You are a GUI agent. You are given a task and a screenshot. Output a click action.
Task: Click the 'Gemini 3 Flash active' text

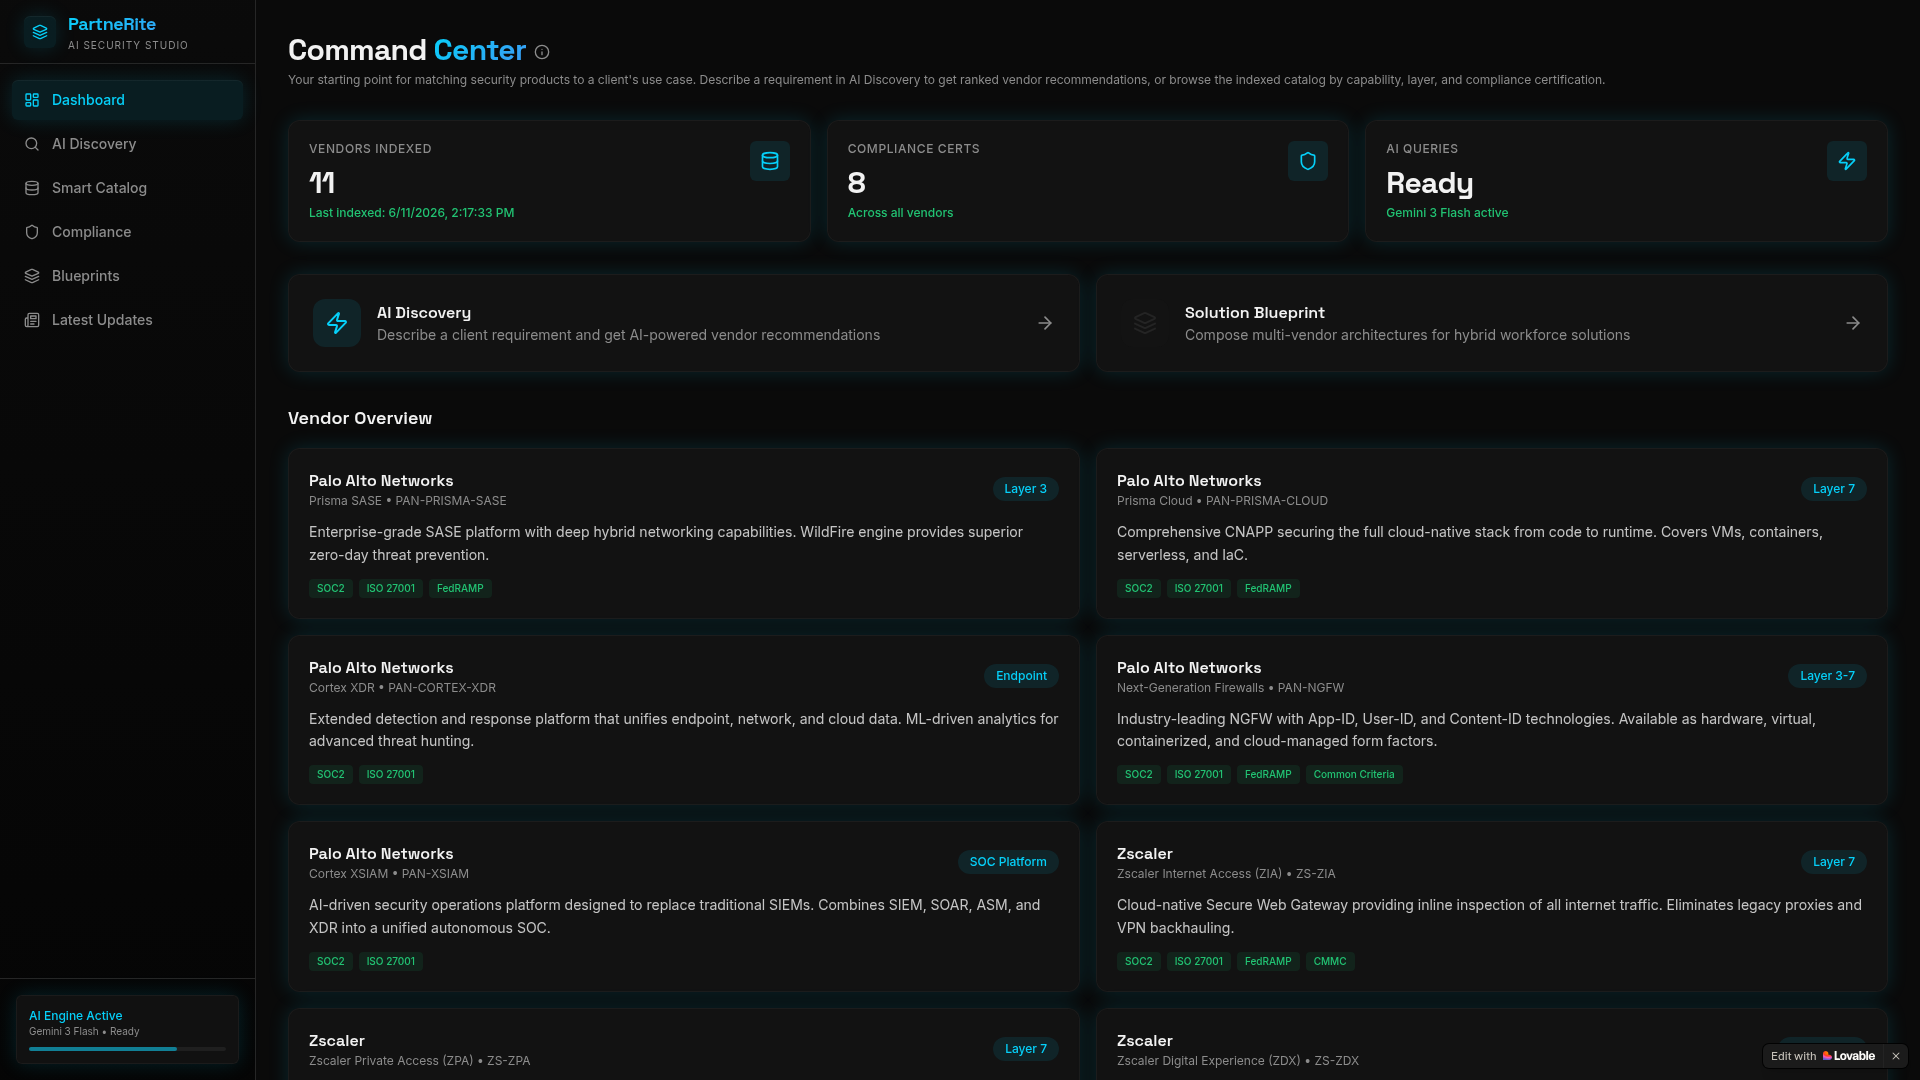click(x=1447, y=213)
